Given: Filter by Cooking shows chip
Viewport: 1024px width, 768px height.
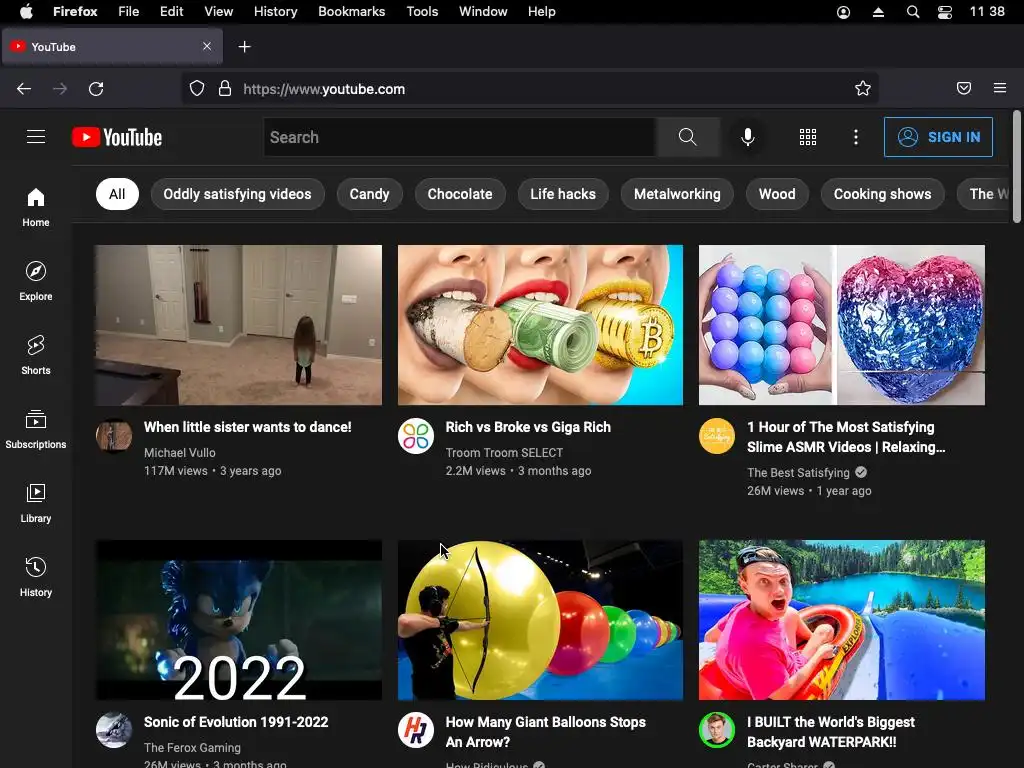Looking at the screenshot, I should (x=882, y=194).
